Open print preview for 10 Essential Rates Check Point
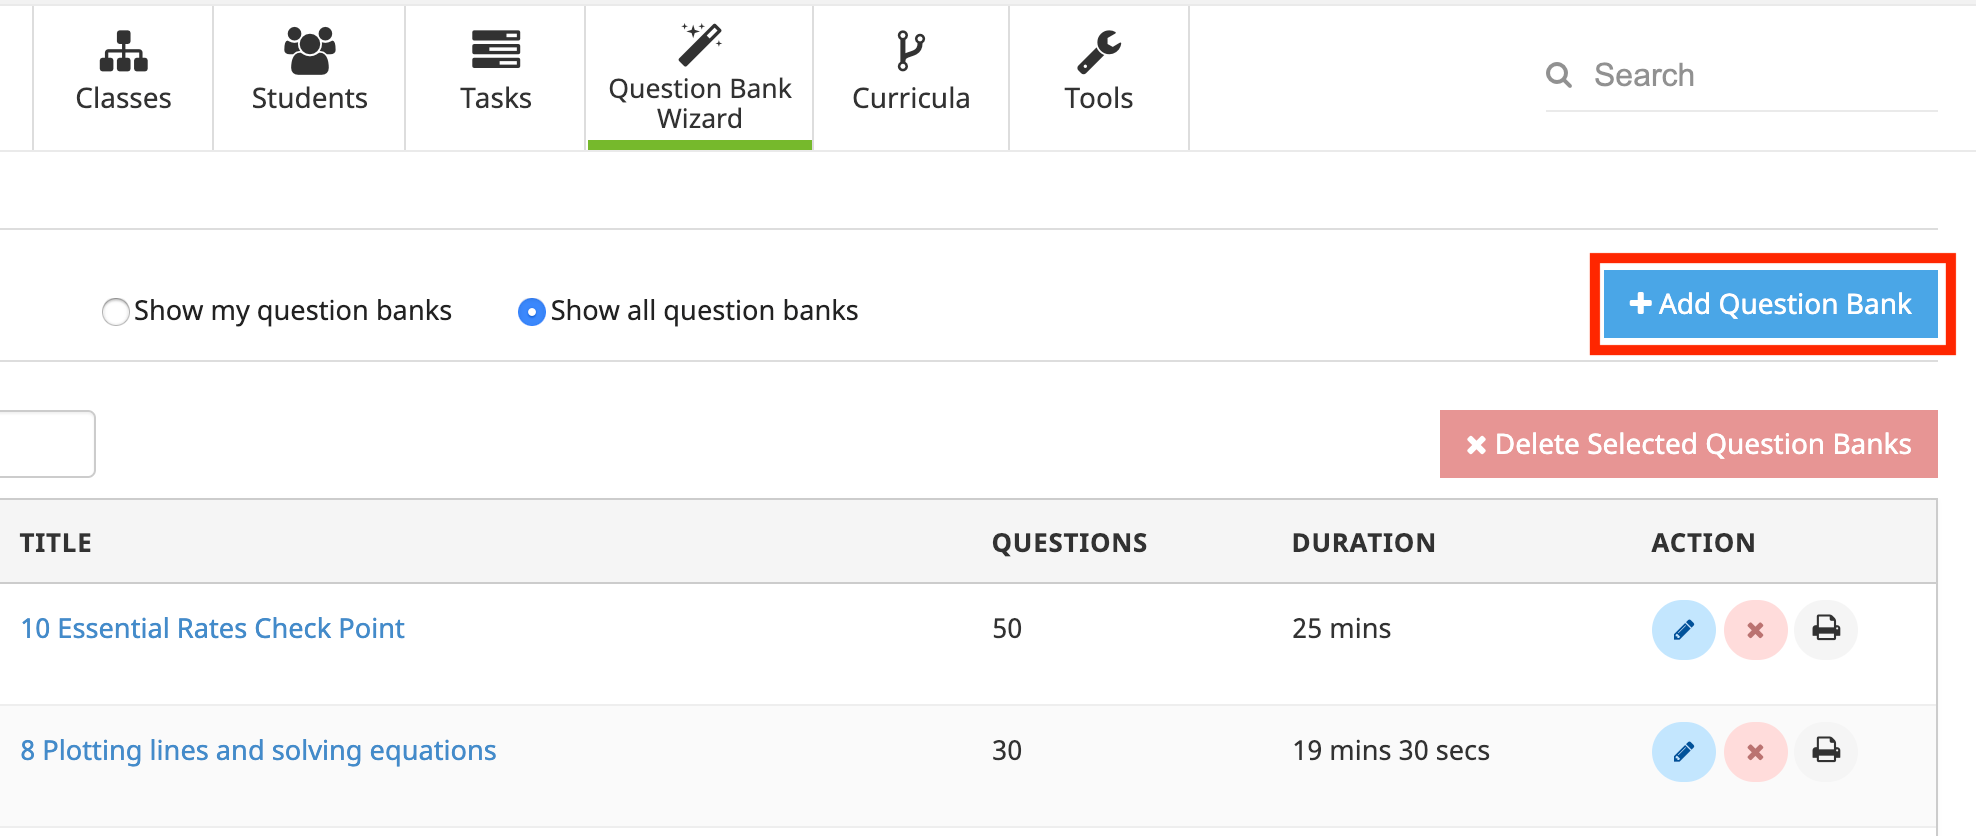1976x836 pixels. 1826,629
